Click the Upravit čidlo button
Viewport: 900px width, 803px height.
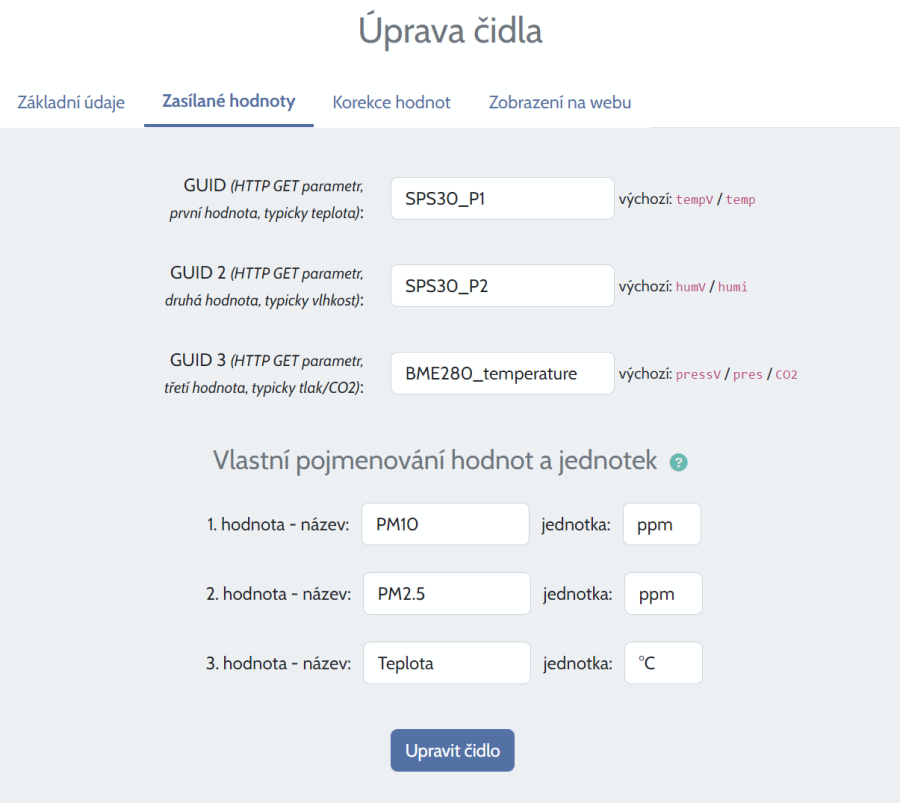[452, 750]
